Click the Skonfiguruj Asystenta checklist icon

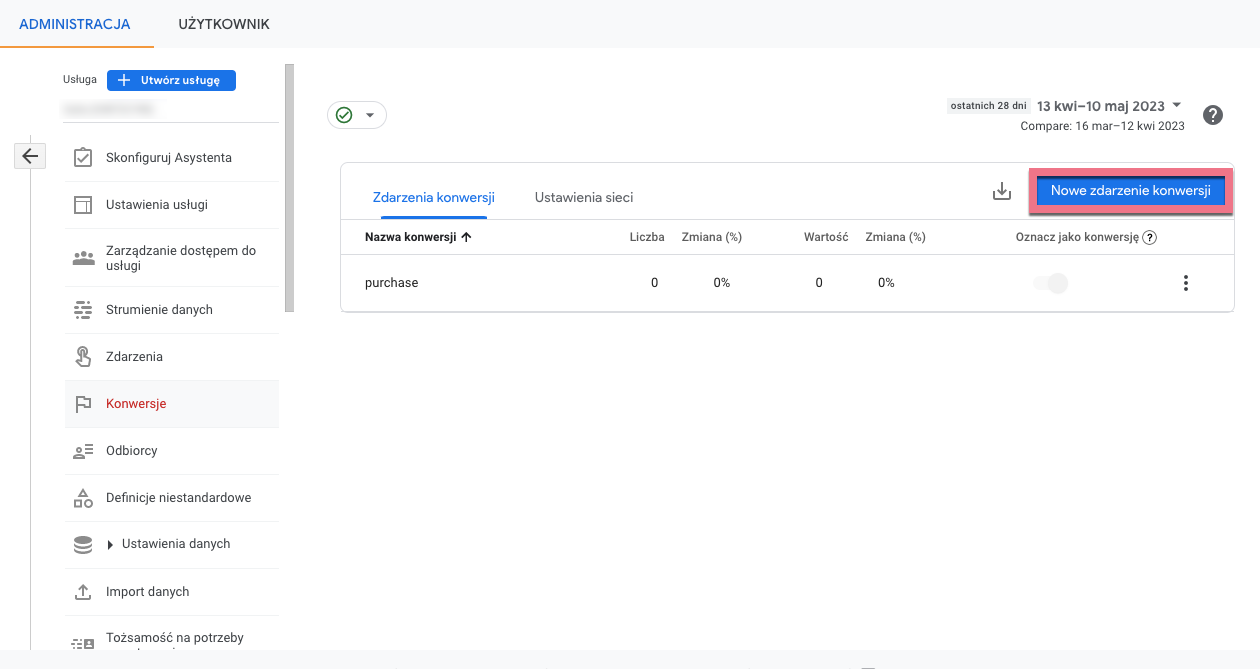[83, 158]
